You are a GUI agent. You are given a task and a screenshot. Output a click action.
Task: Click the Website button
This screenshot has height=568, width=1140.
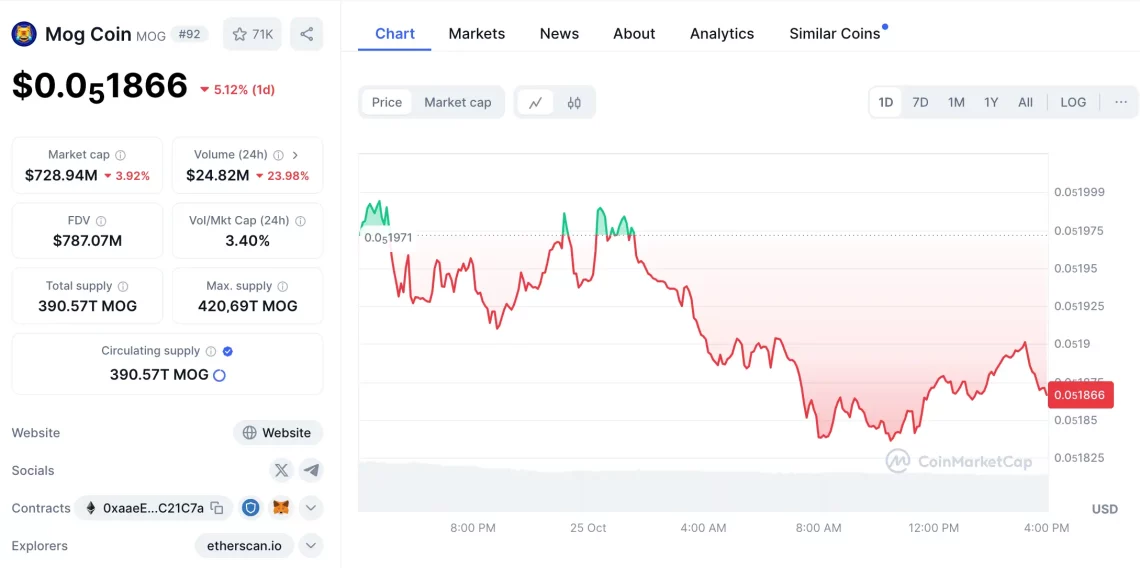coord(277,433)
